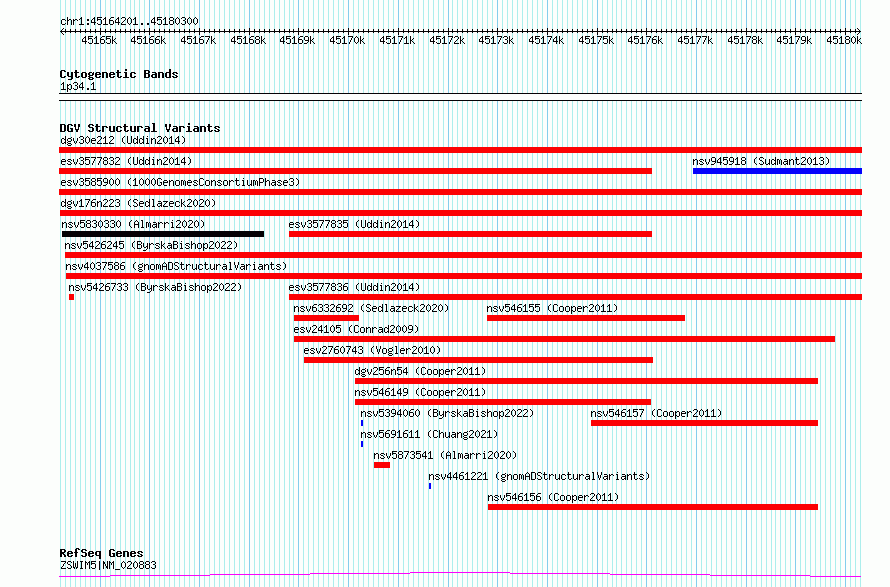This screenshot has height=587, width=890.
Task: Click the tiny blue nsv5691611 marker
Action: pos(362,444)
